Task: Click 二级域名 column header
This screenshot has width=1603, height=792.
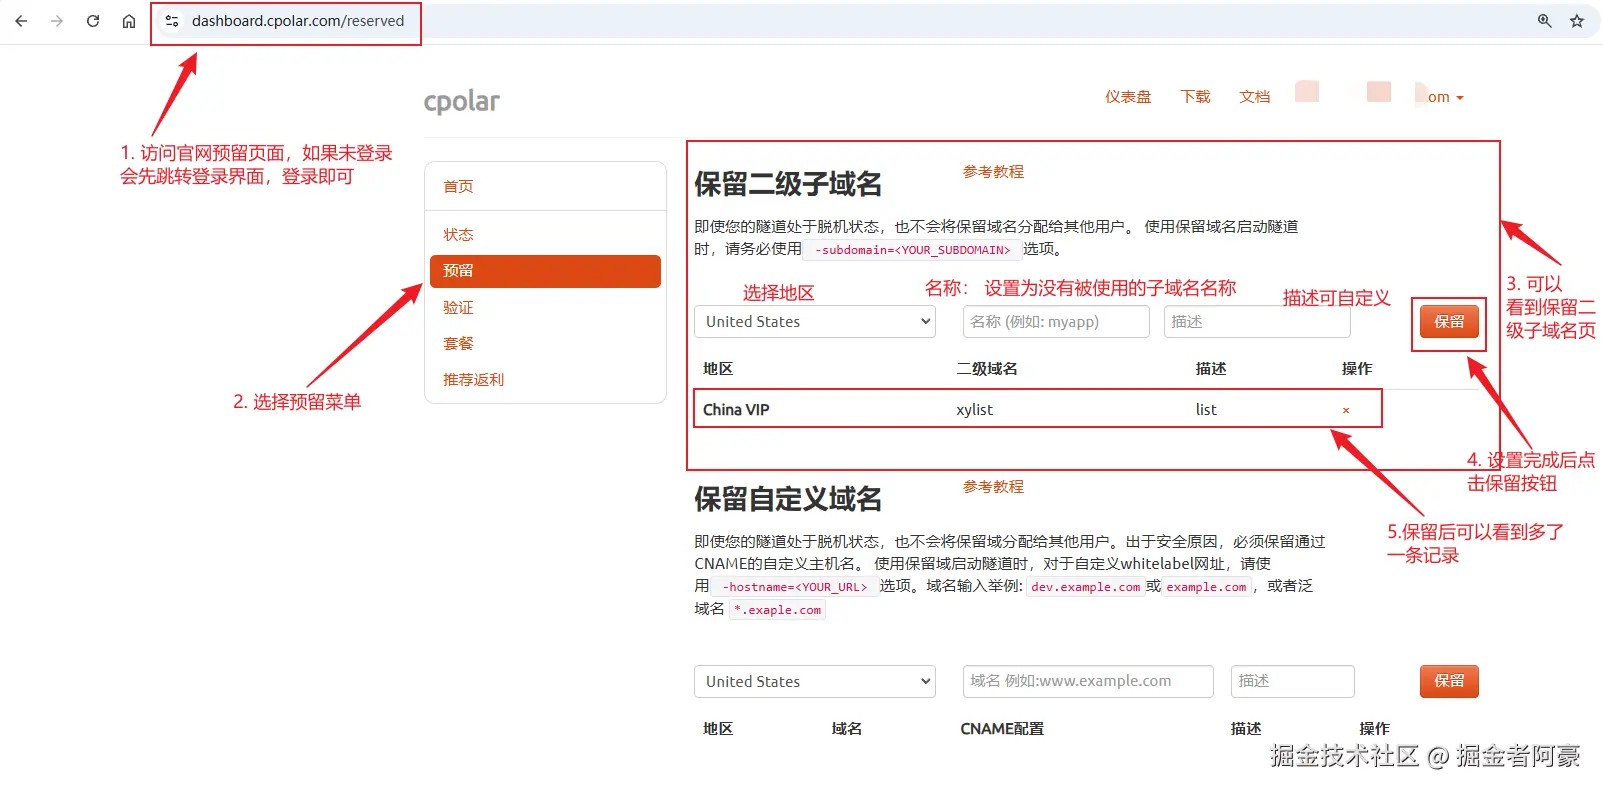Action: pyautogui.click(x=987, y=369)
